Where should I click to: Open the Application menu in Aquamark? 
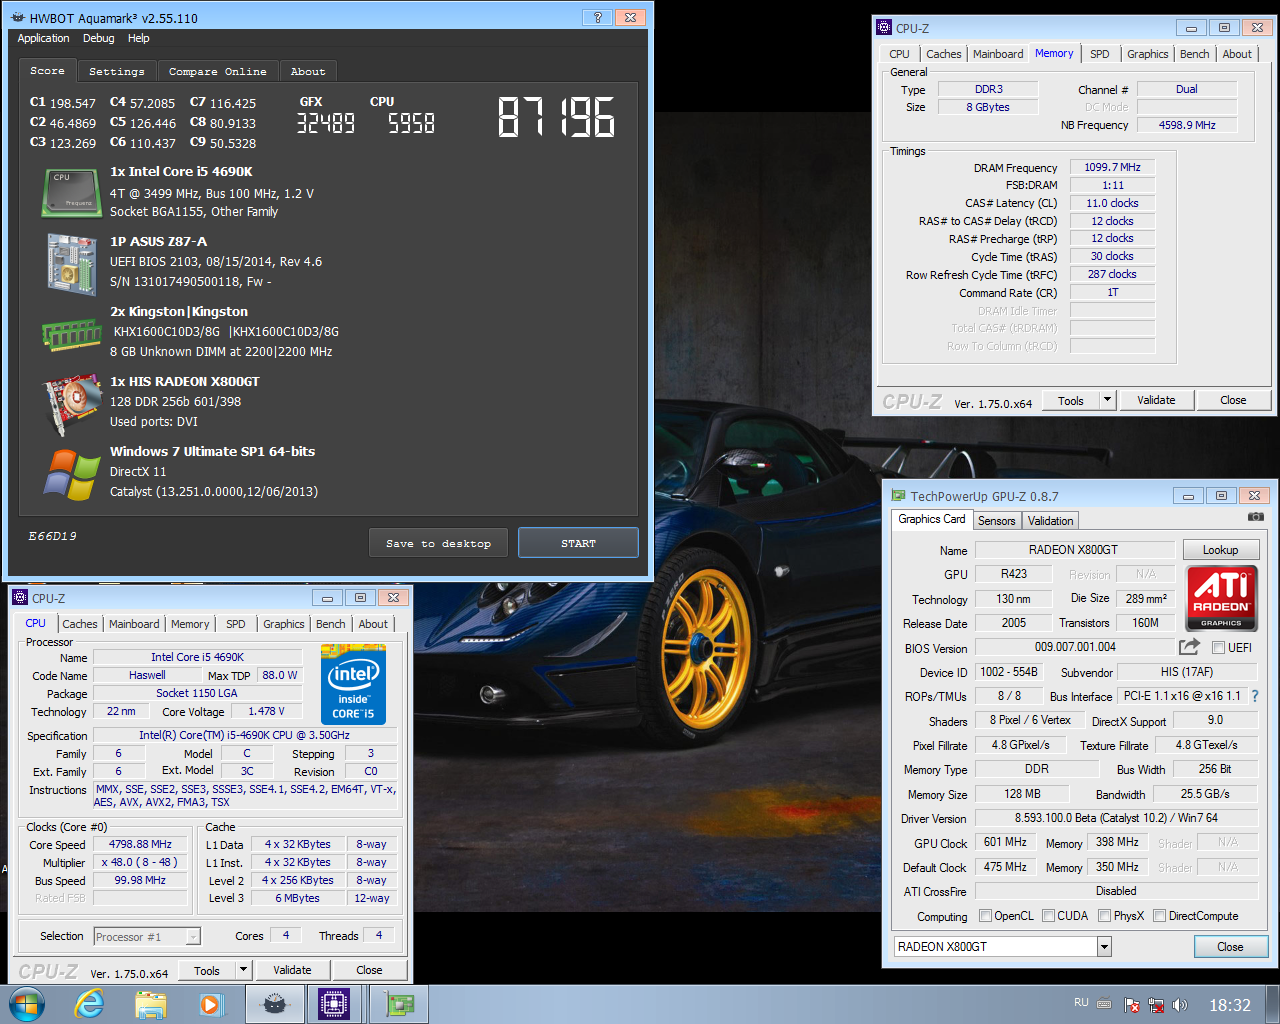(43, 38)
